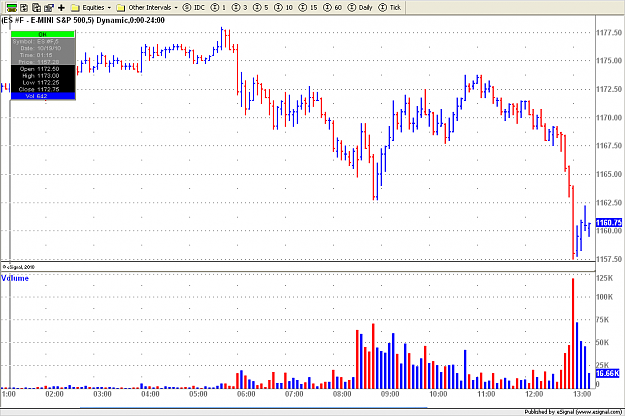Switch to the 60-minute interval
Screen dimensions: 625x416
click(x=332, y=7)
